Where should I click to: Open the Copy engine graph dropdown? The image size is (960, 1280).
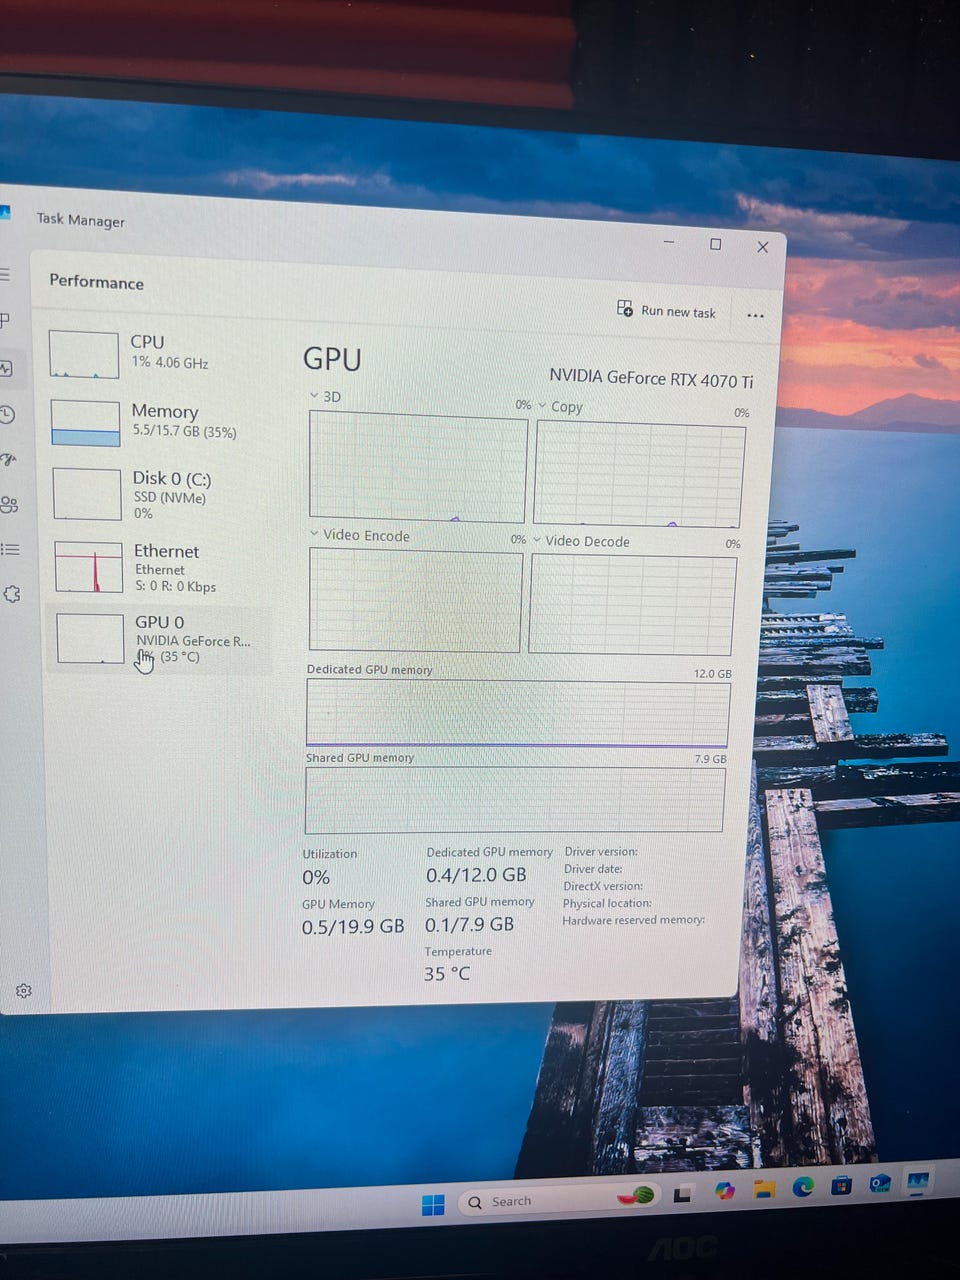point(542,405)
